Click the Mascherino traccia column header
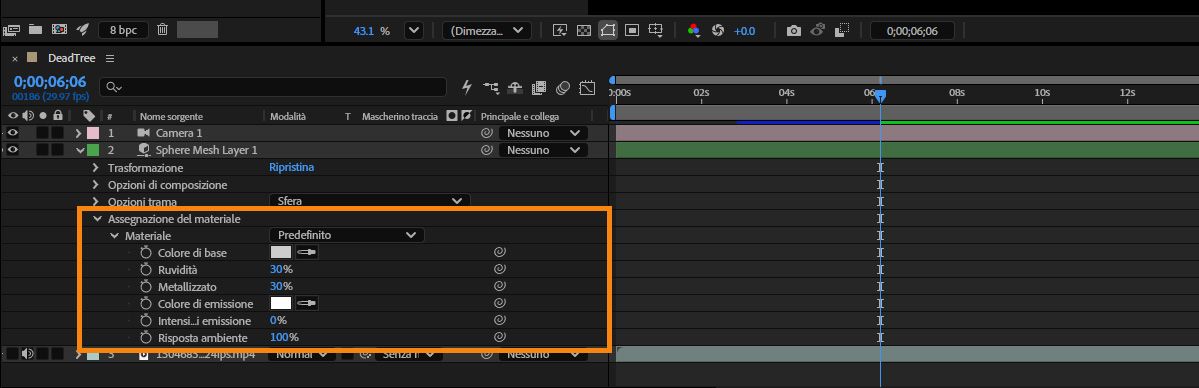 pyautogui.click(x=400, y=116)
